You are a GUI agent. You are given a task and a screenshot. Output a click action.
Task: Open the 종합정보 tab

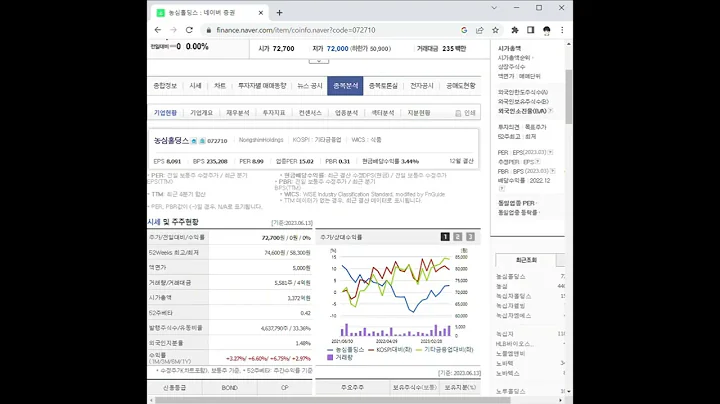point(165,86)
